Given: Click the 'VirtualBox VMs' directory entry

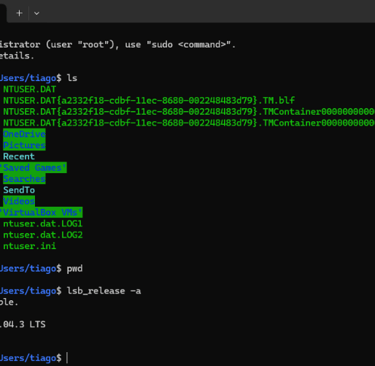Looking at the screenshot, I should (41, 212).
